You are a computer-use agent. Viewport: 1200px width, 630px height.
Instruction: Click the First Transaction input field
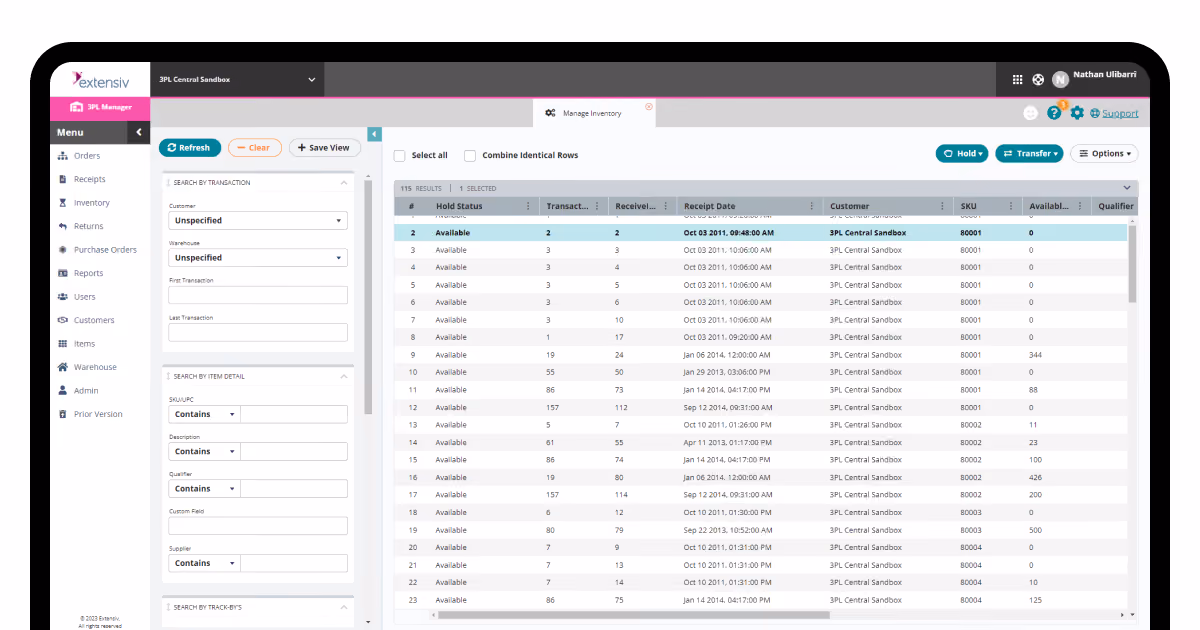coord(258,295)
